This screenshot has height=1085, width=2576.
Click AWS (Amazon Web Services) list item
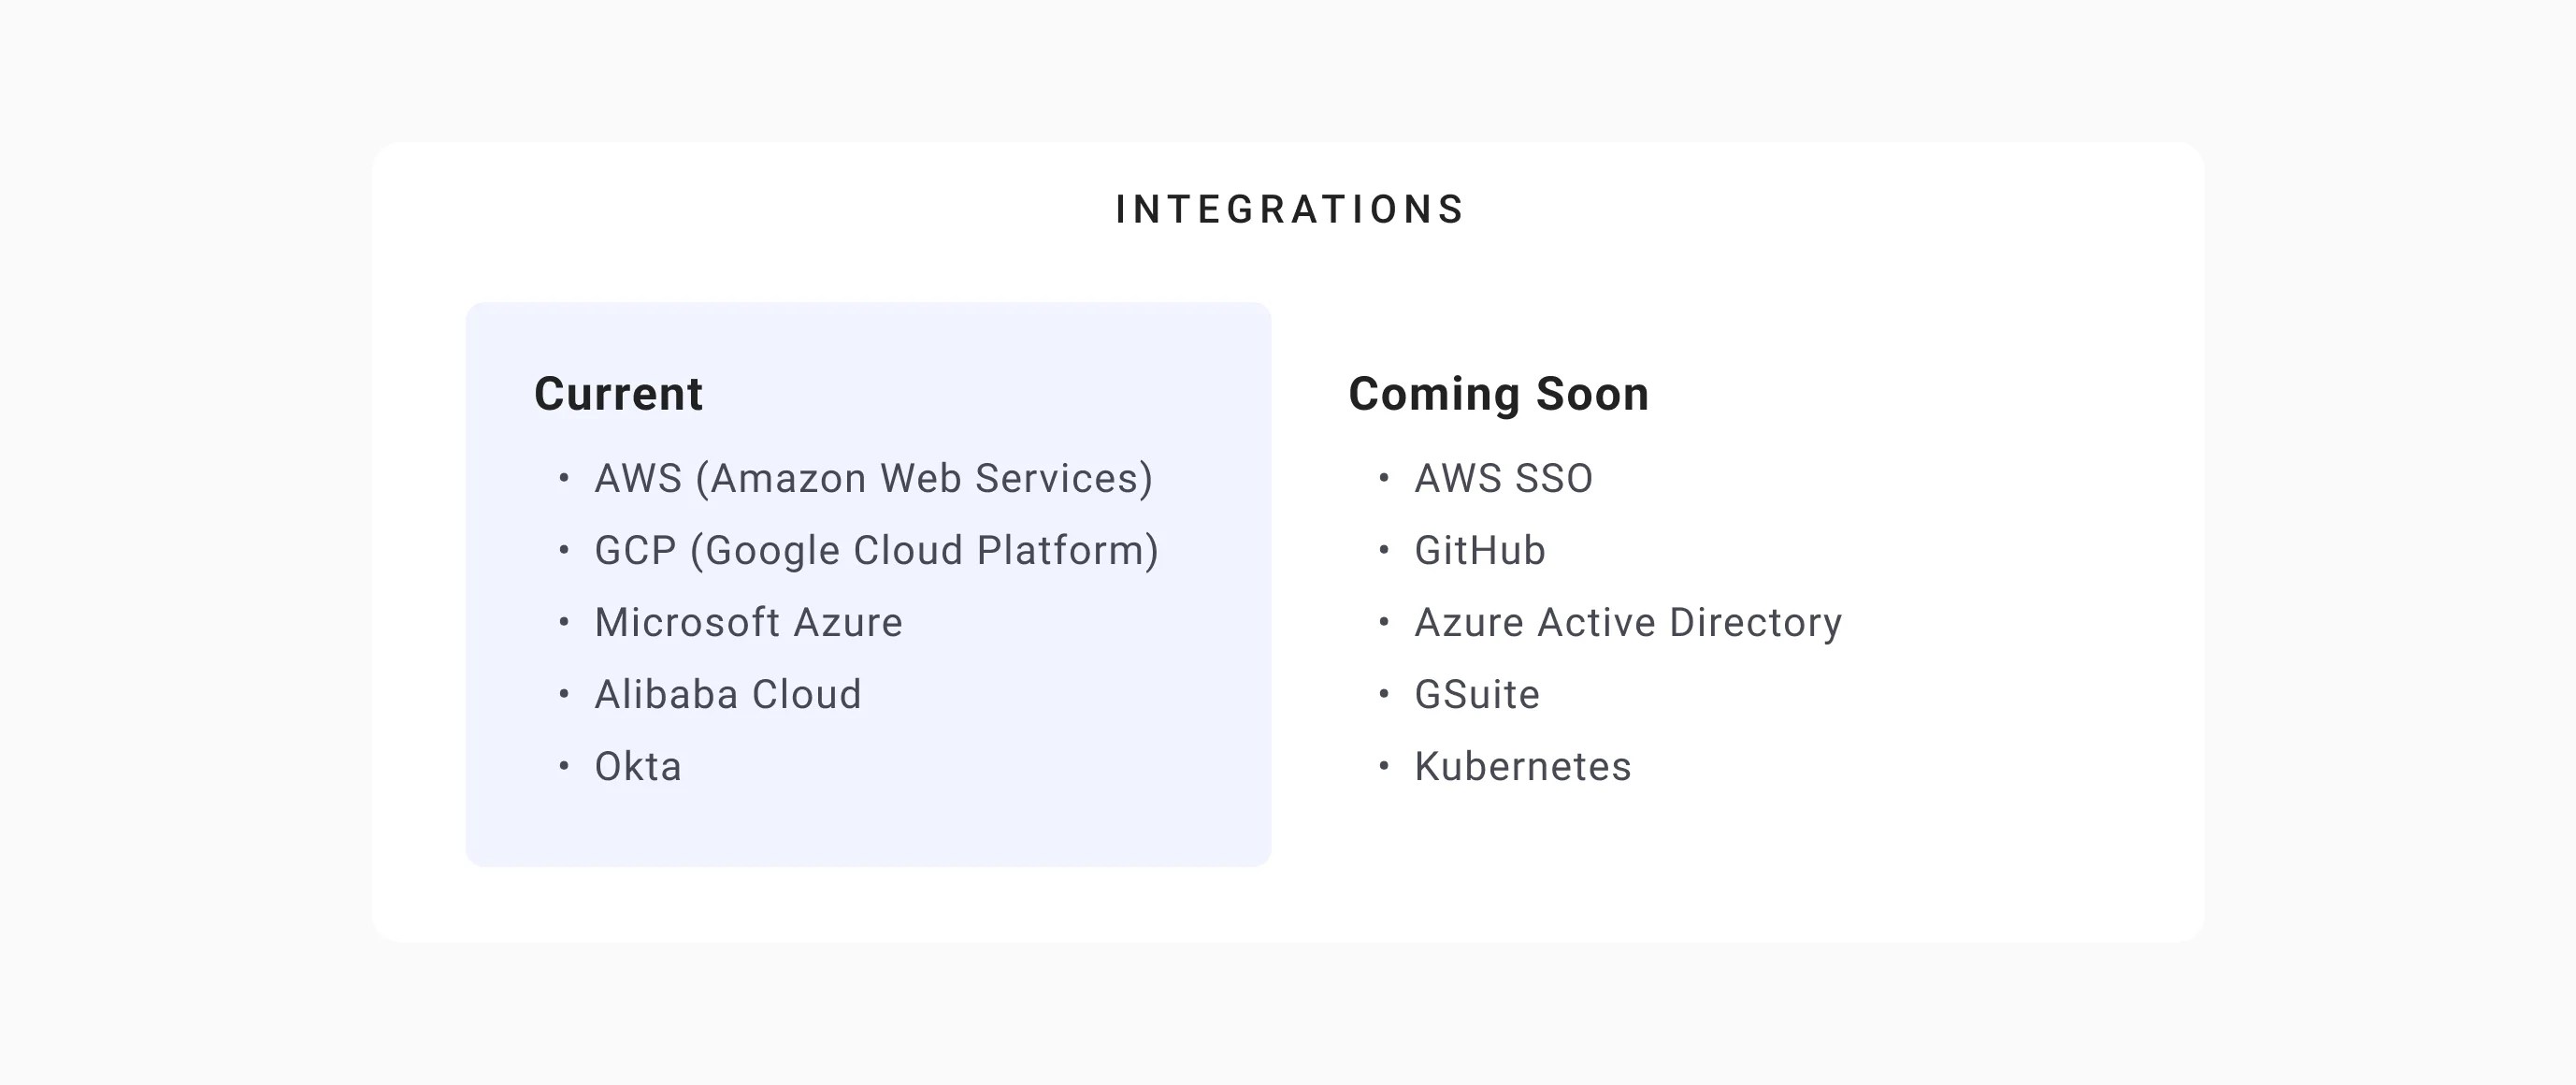[874, 478]
